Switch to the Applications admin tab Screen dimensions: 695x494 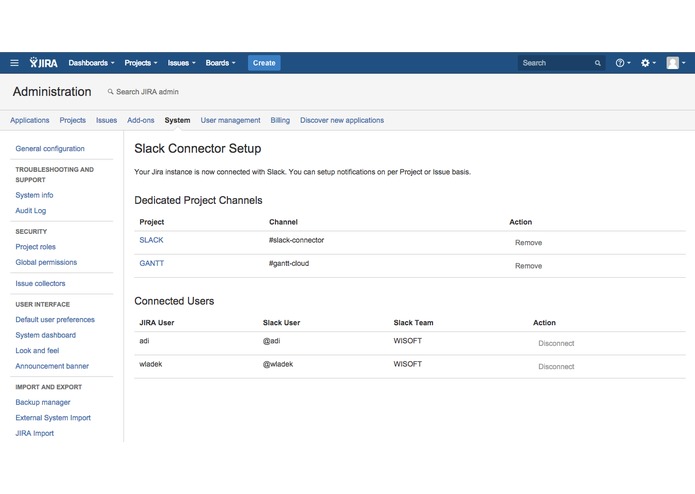pyautogui.click(x=30, y=120)
